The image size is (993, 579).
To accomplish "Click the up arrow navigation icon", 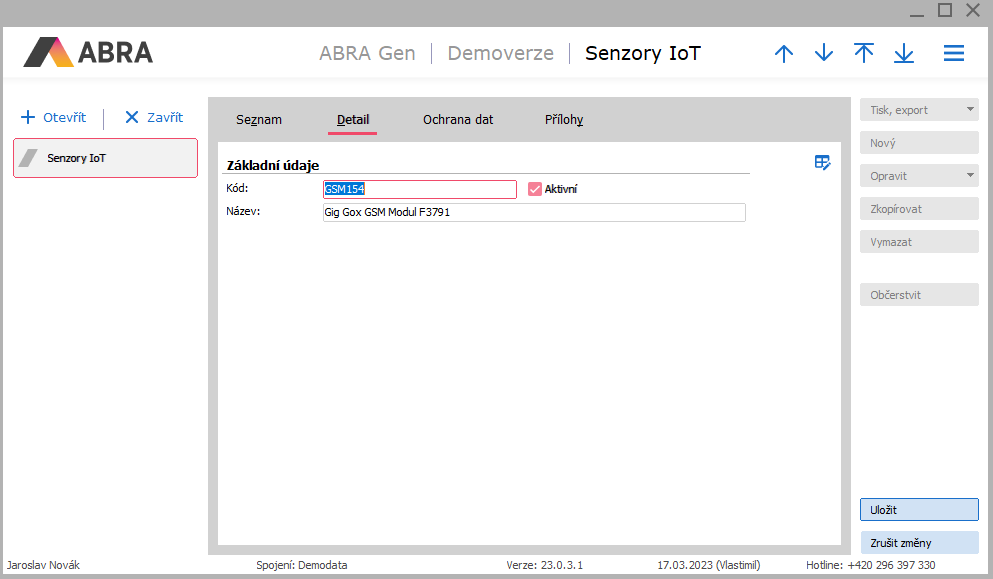I will coord(784,54).
